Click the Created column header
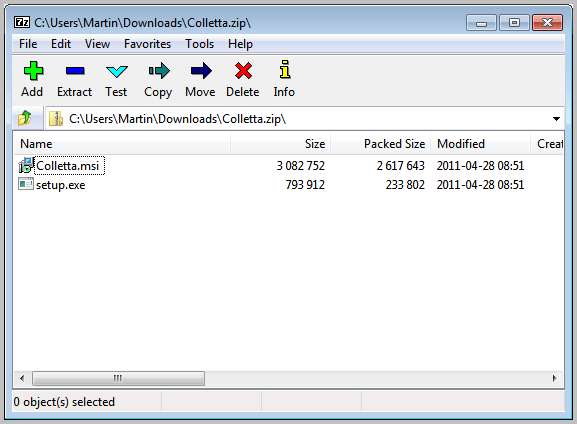The width and height of the screenshot is (577, 424). tap(547, 144)
